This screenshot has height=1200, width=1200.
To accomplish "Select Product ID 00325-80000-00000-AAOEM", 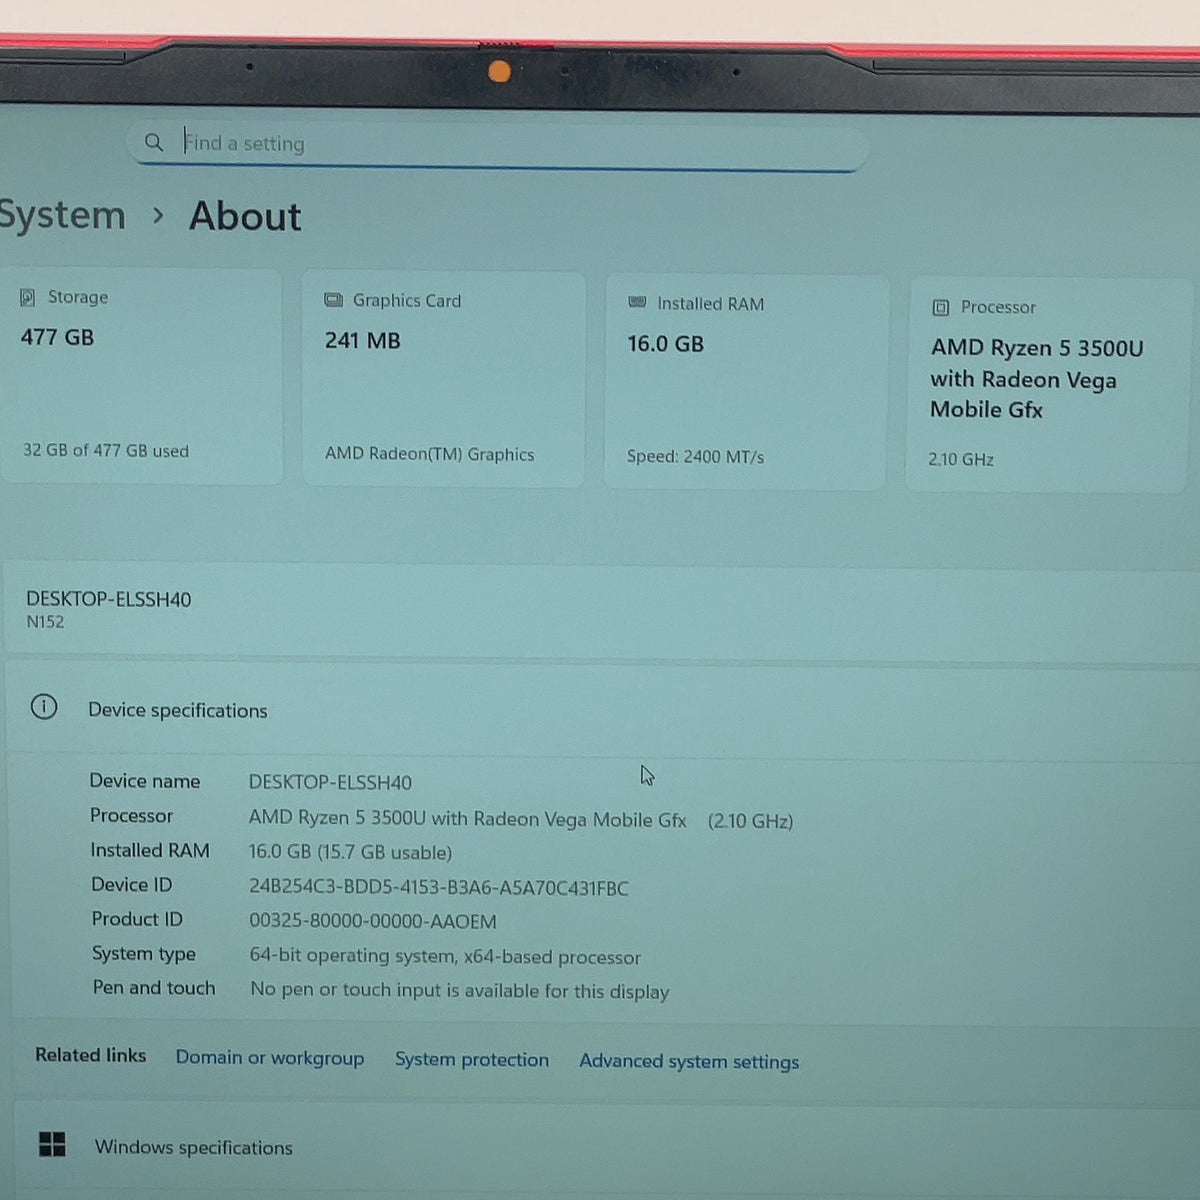I will [x=372, y=921].
